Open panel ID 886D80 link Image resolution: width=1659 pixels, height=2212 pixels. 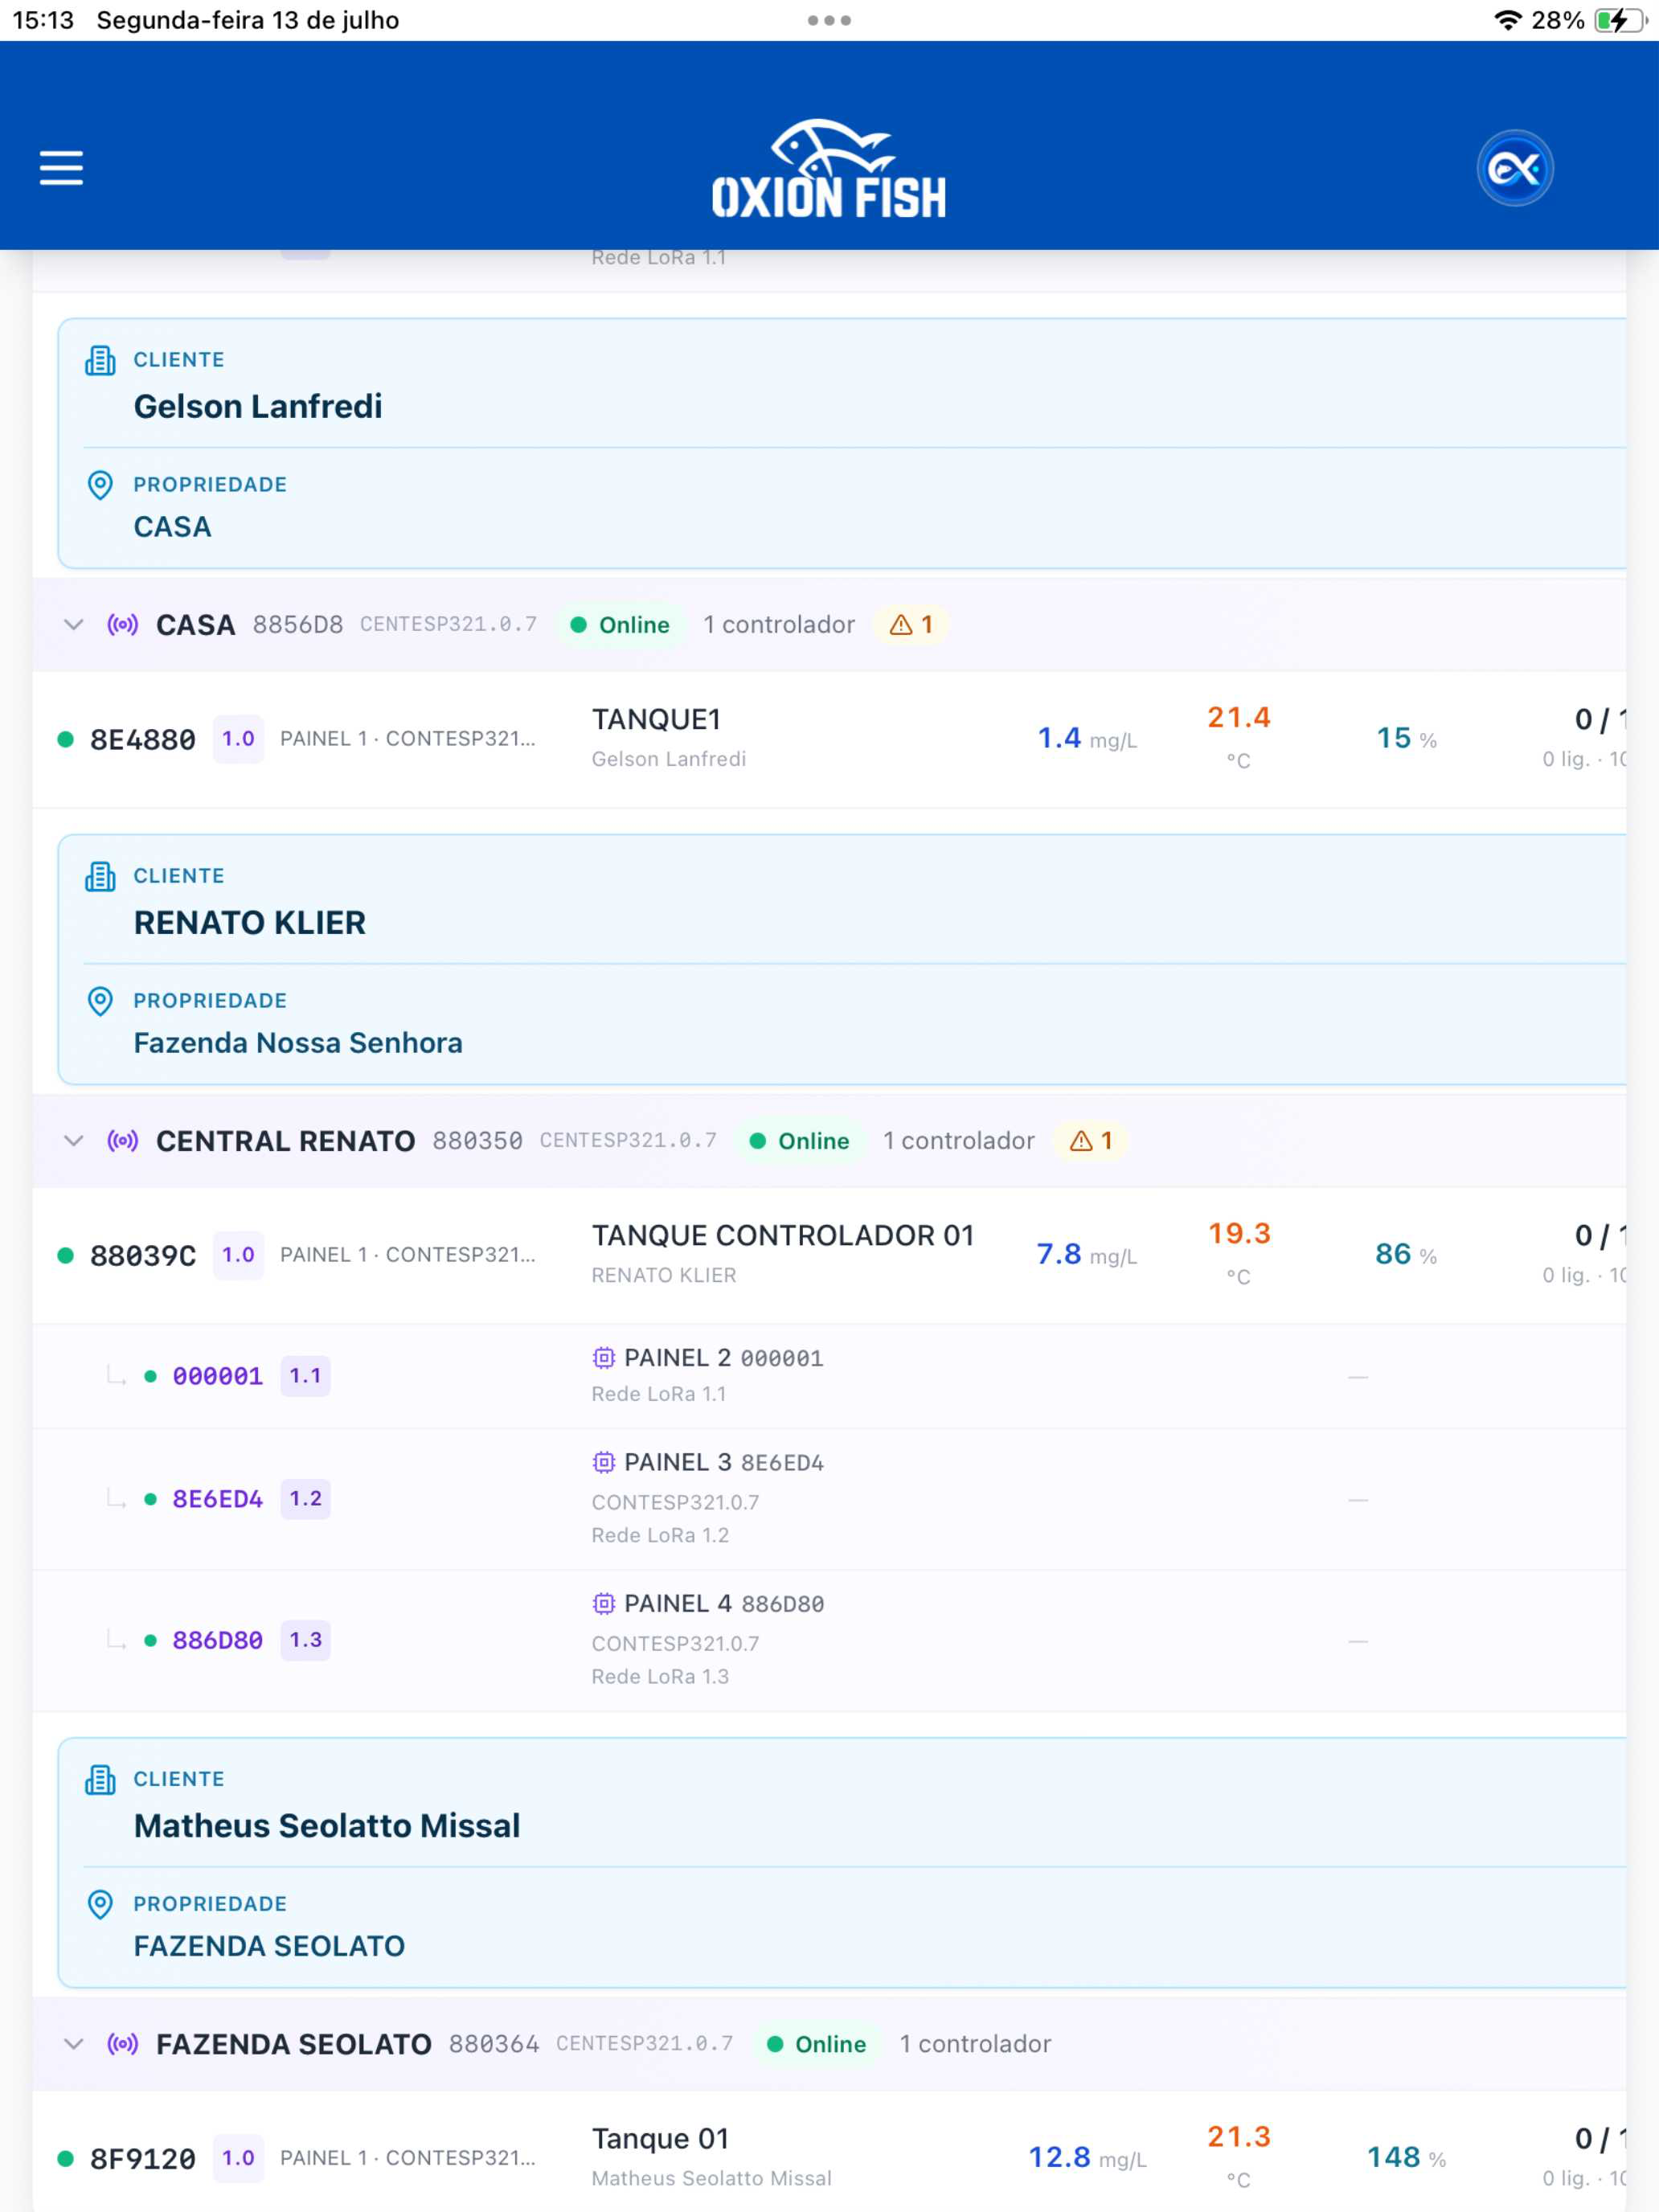tap(218, 1641)
